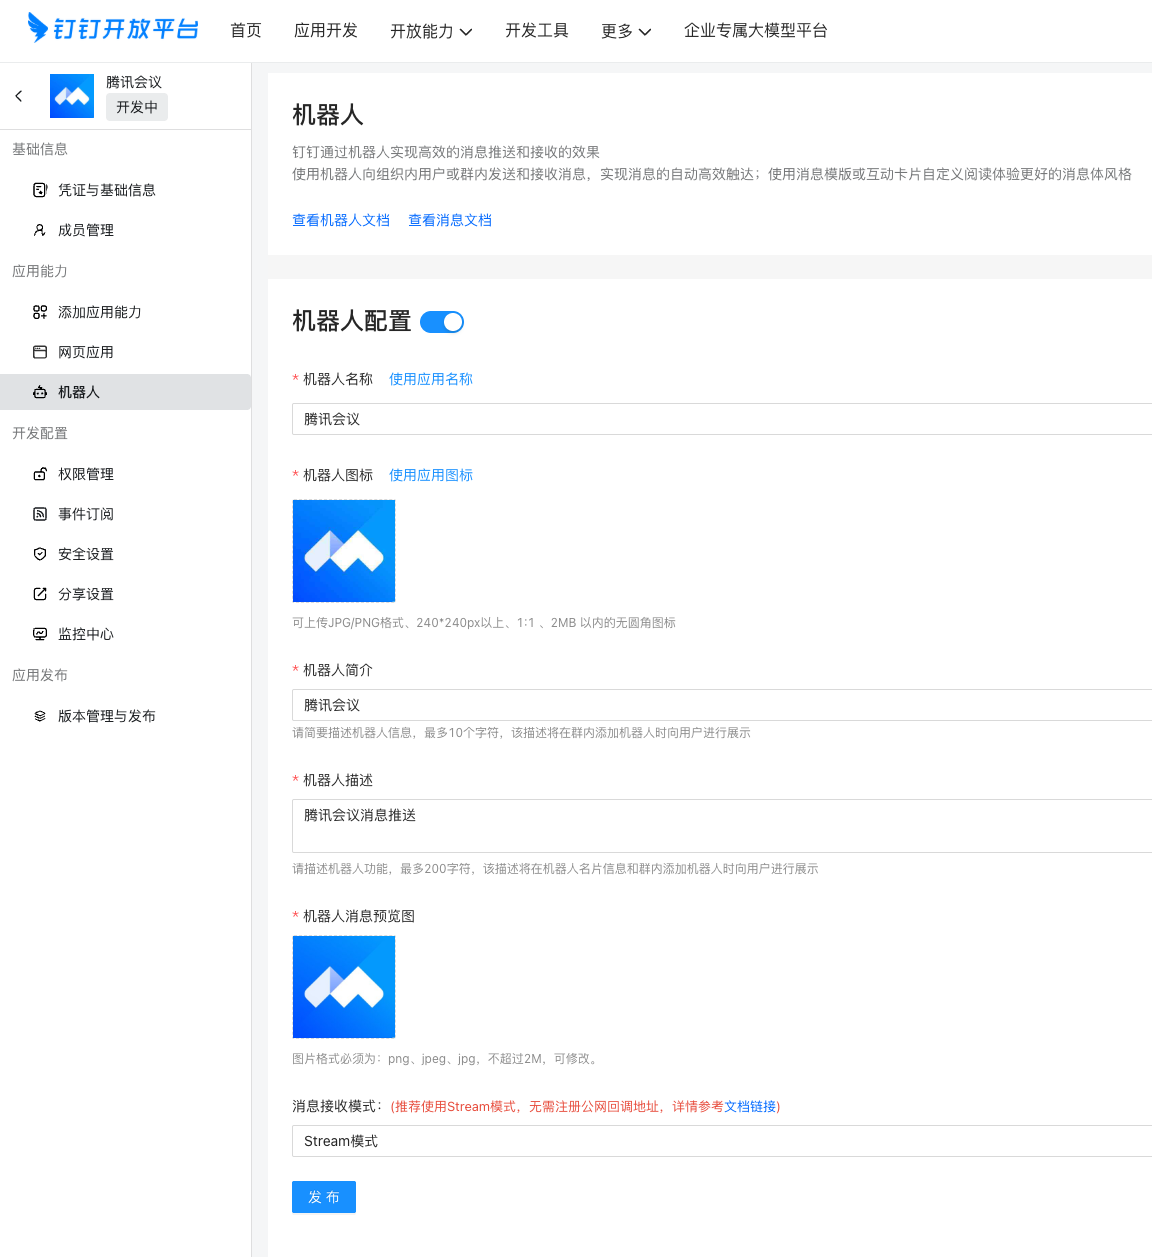The height and width of the screenshot is (1257, 1152).
Task: Click the 应用能力 section label
Action: (x=40, y=271)
